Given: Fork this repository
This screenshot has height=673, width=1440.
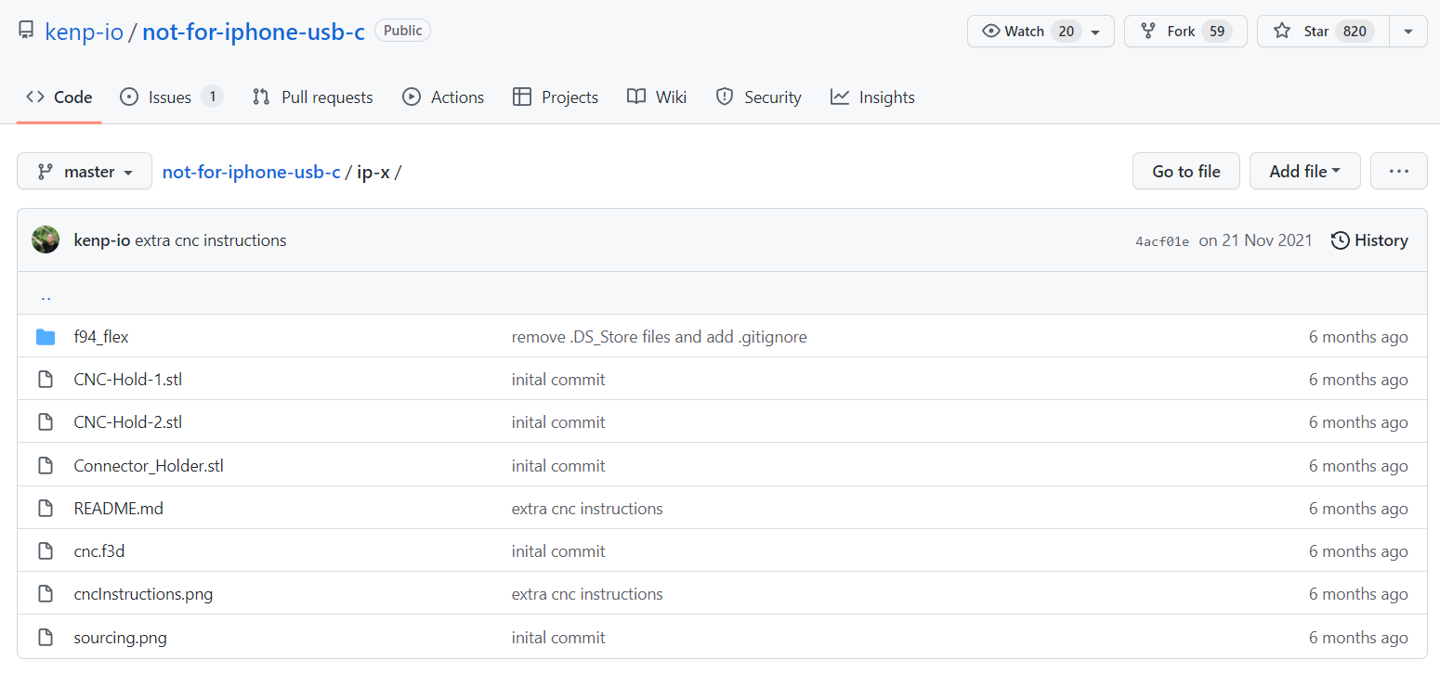Looking at the screenshot, I should point(1186,31).
